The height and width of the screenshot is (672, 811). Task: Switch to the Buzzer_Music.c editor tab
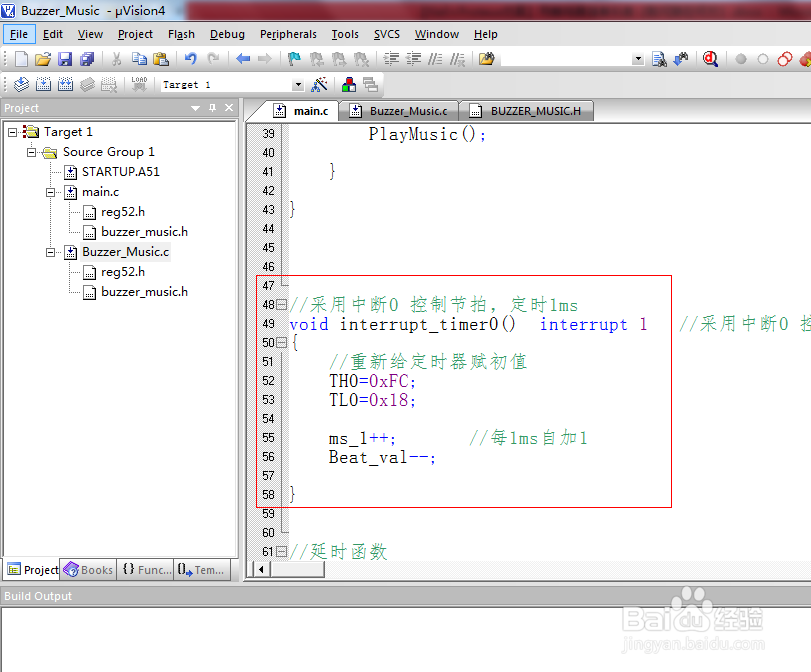coord(399,111)
